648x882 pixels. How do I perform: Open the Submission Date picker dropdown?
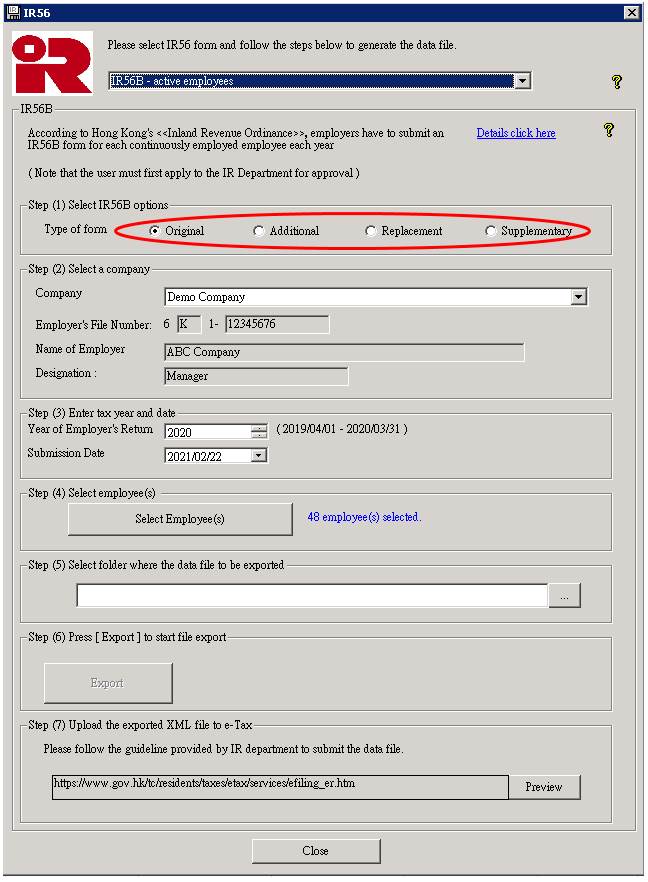click(x=259, y=455)
